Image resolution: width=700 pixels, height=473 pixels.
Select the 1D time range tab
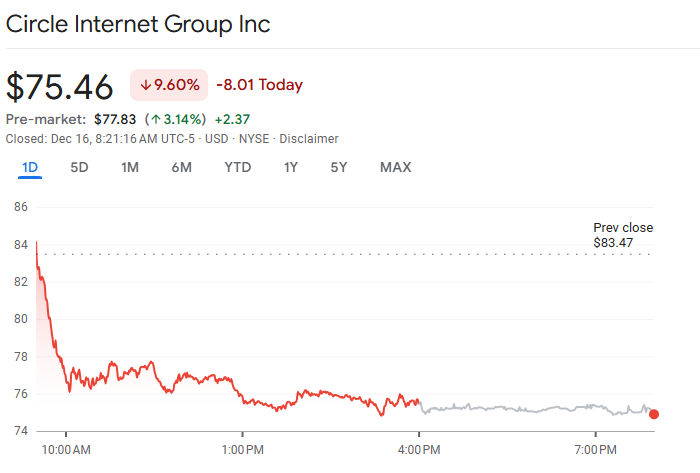[29, 167]
